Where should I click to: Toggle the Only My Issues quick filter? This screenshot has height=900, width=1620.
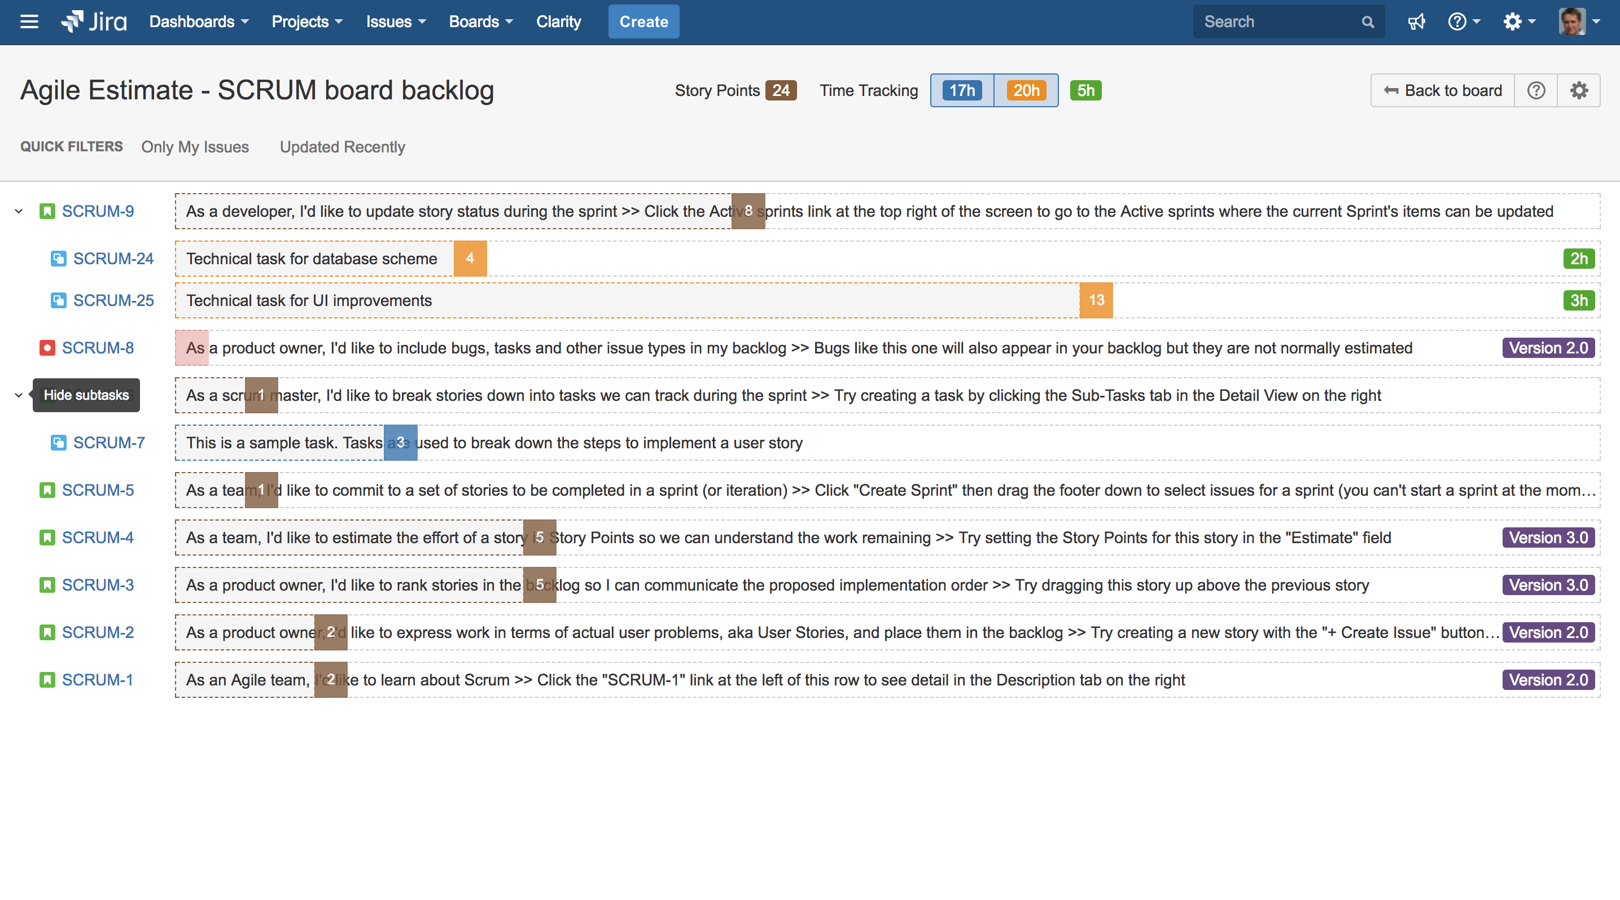pyautogui.click(x=195, y=147)
